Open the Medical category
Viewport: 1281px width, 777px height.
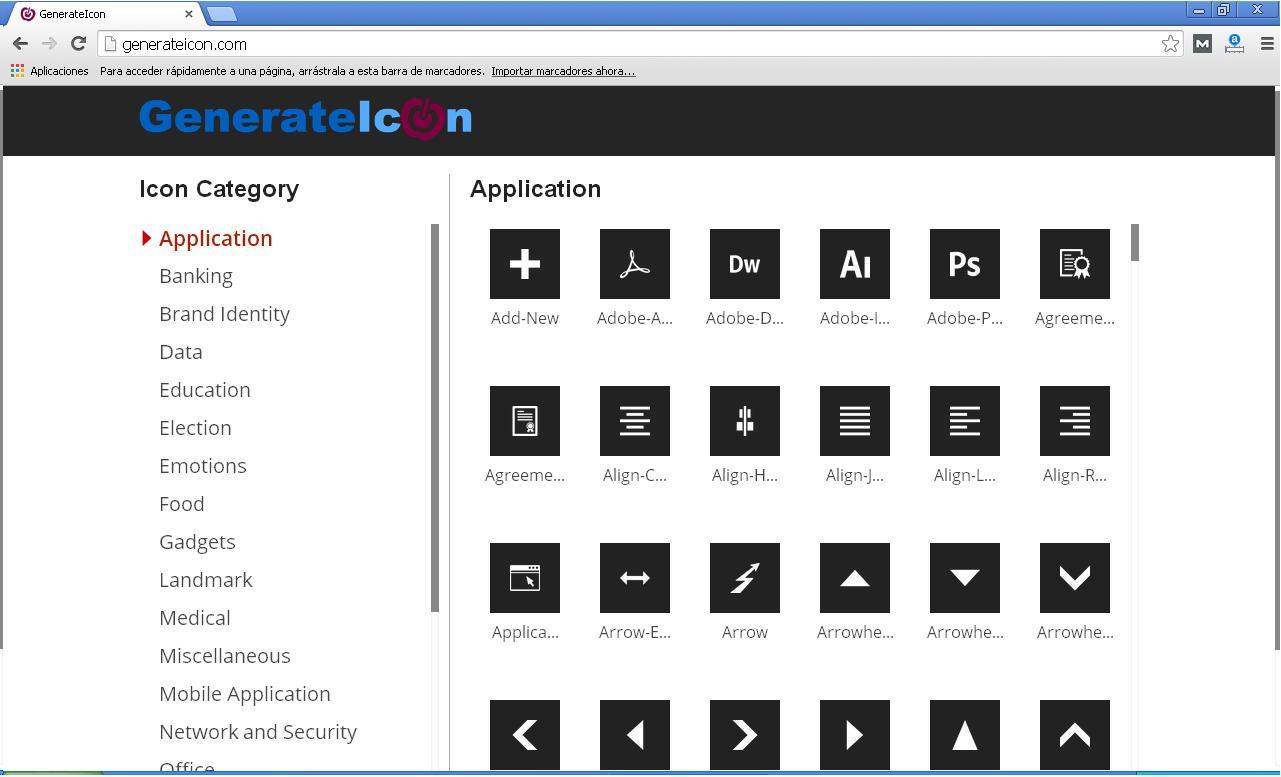[195, 618]
